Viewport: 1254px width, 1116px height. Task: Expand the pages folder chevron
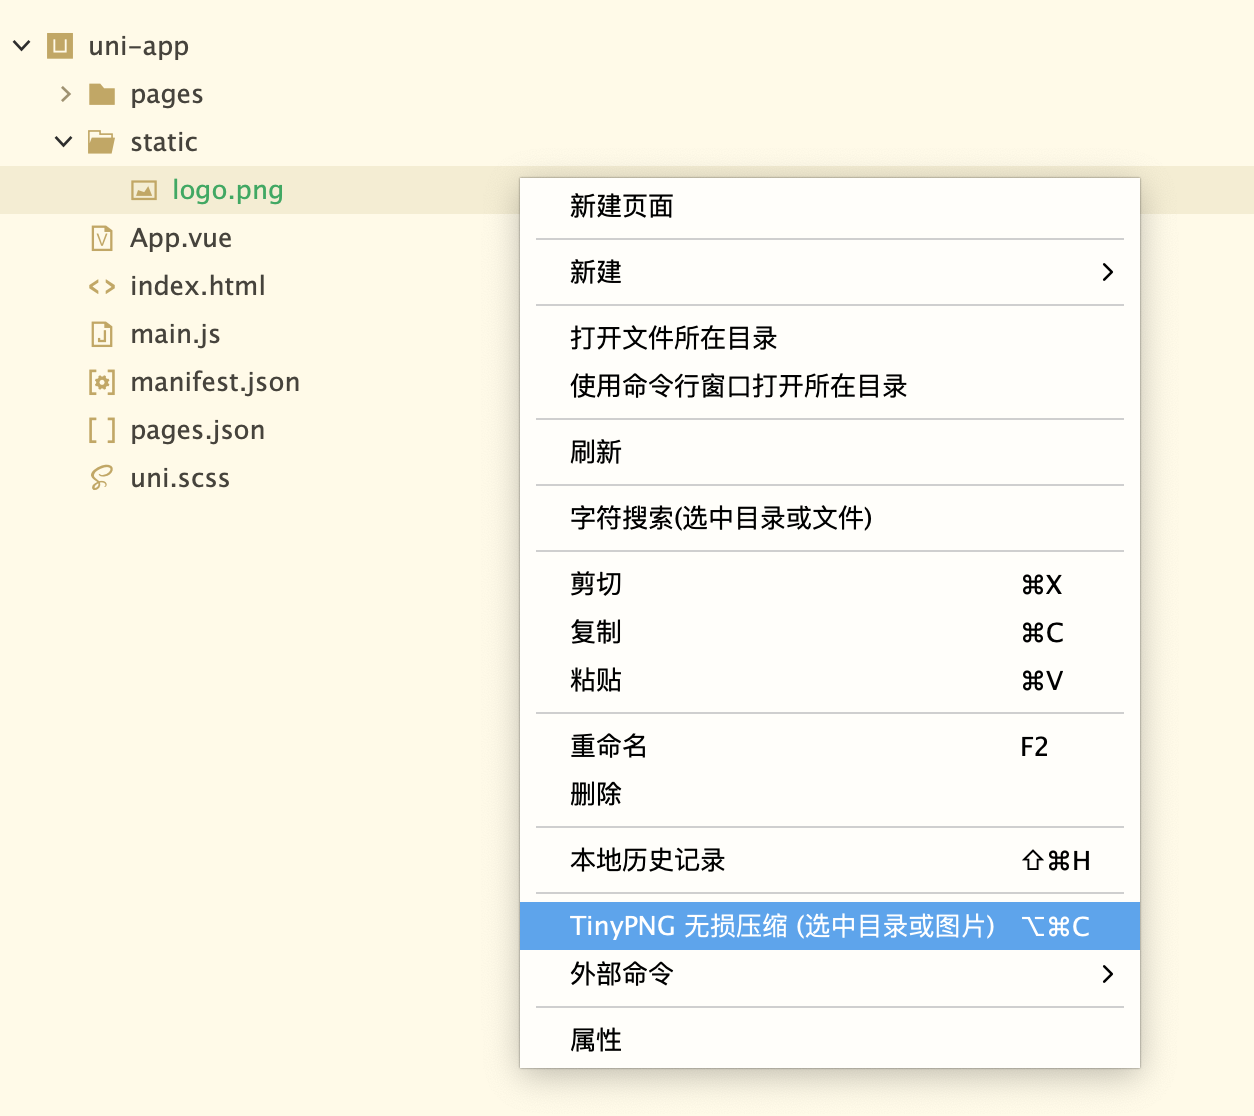(x=66, y=94)
